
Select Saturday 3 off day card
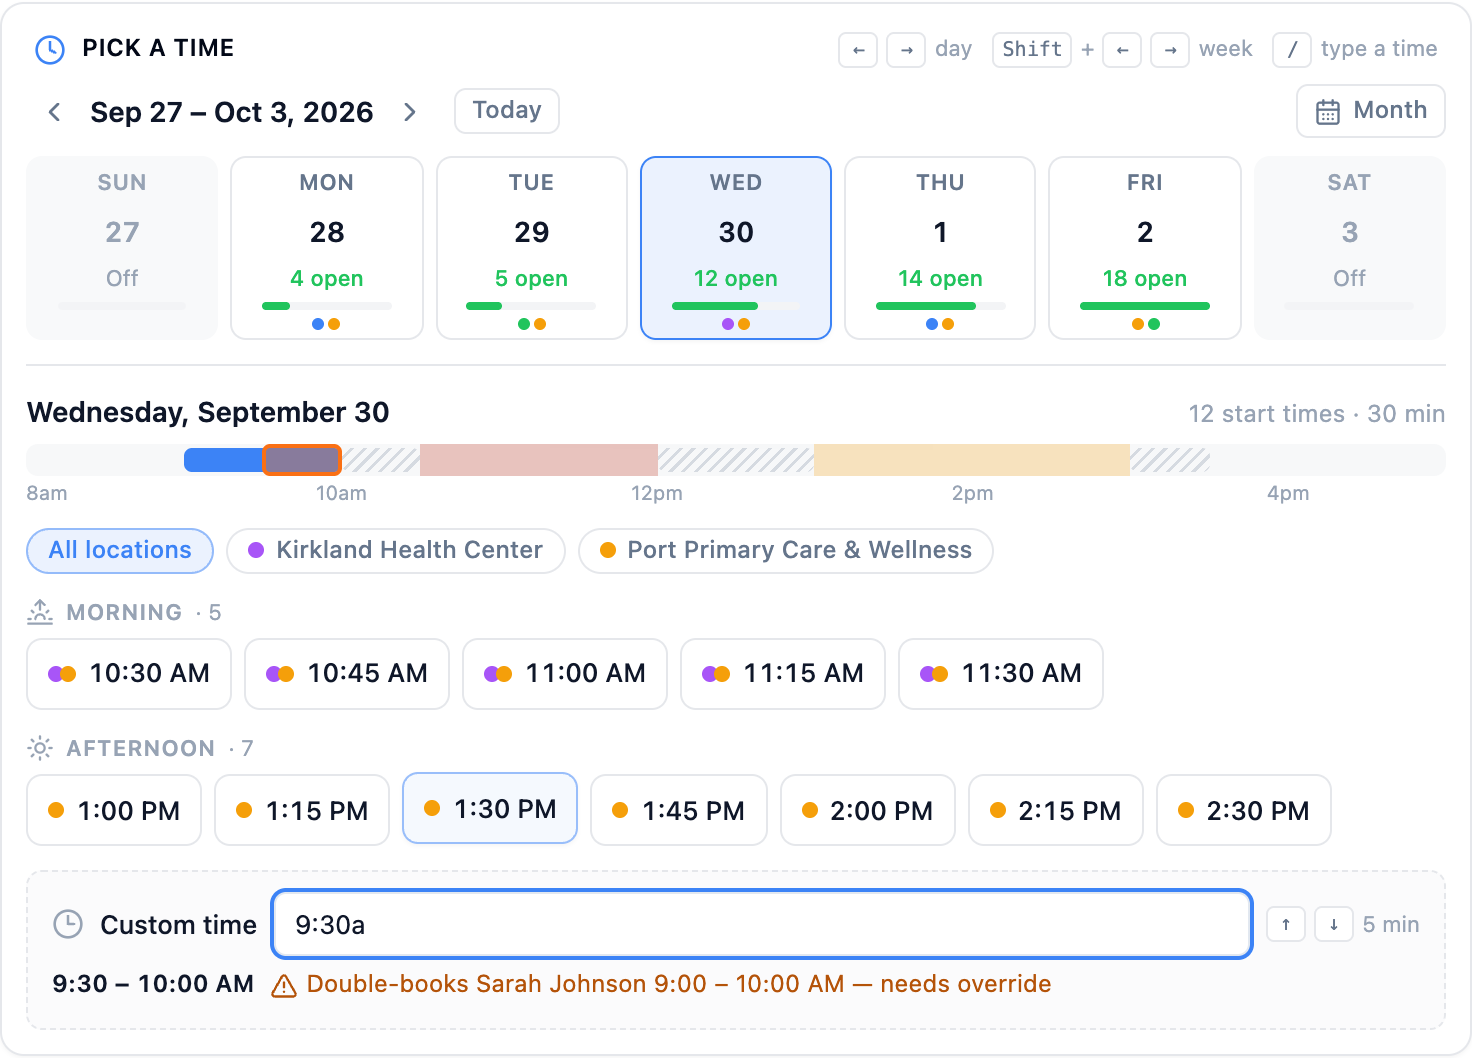(1350, 248)
